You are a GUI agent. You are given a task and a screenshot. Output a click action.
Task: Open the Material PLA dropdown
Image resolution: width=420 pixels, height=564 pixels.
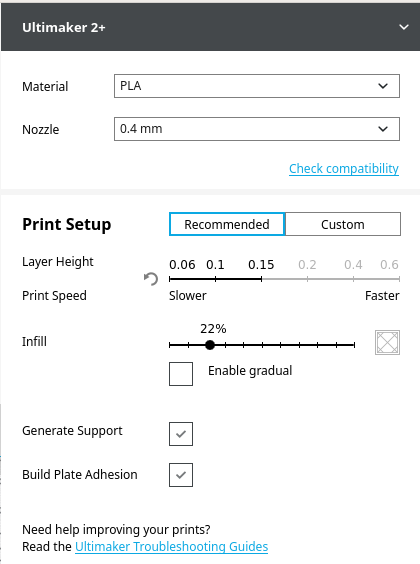coord(257,86)
